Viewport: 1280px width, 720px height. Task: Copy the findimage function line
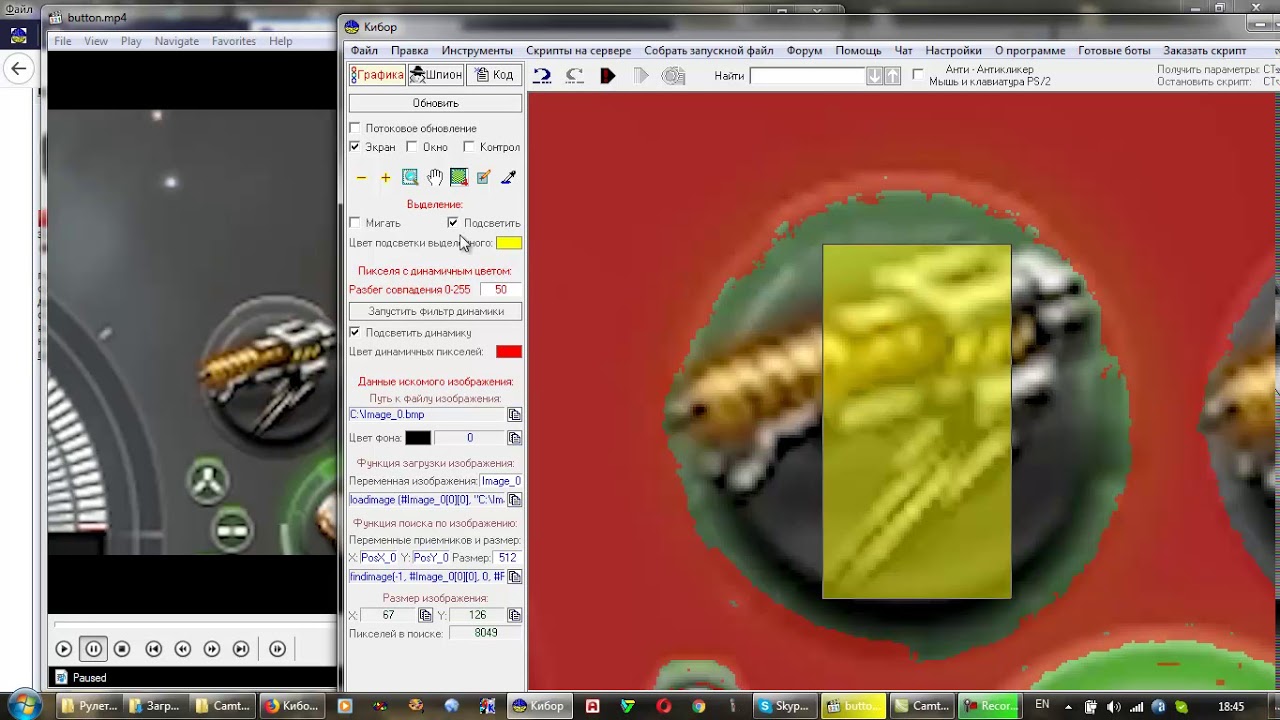514,577
